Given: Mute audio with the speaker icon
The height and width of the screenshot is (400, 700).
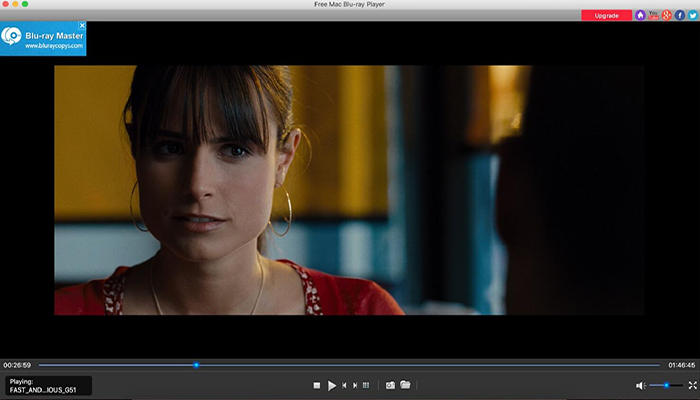Looking at the screenshot, I should click(641, 385).
